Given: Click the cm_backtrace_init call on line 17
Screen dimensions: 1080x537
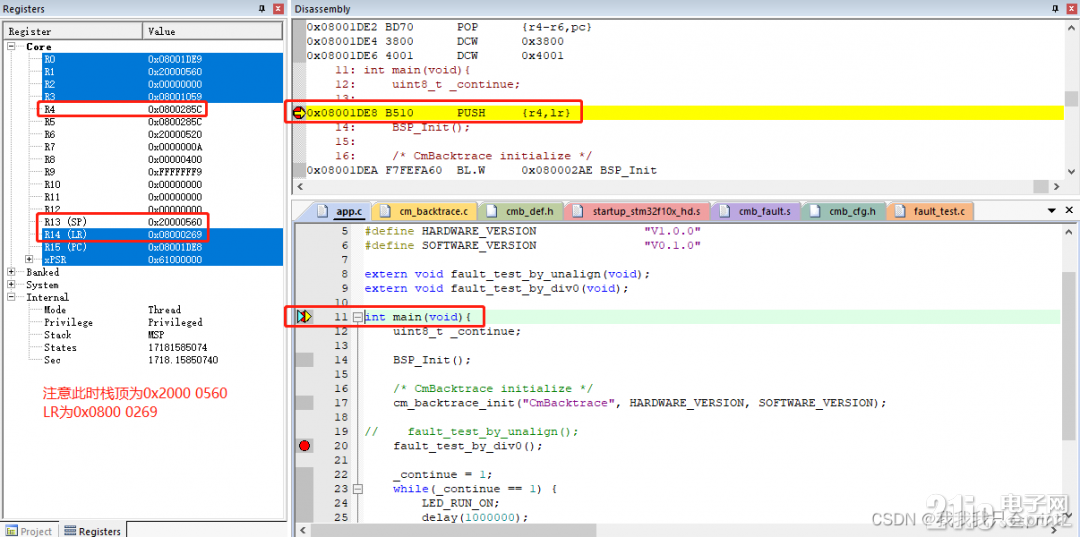Looking at the screenshot, I should (x=639, y=403).
